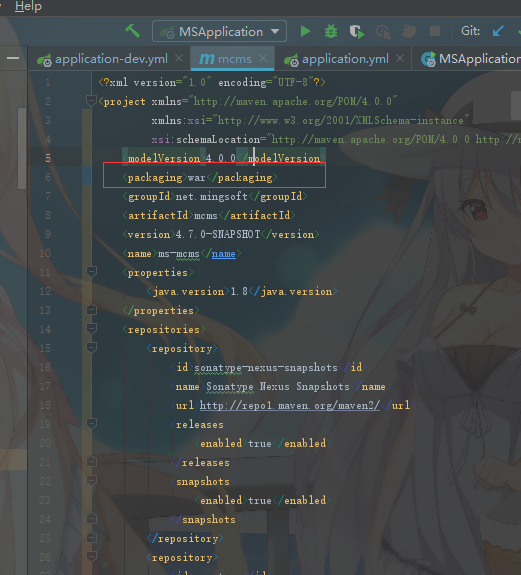Screen dimensions: 521x575
Task: Click the xsi:schemaLocation attribute text
Action: [x=206, y=140]
